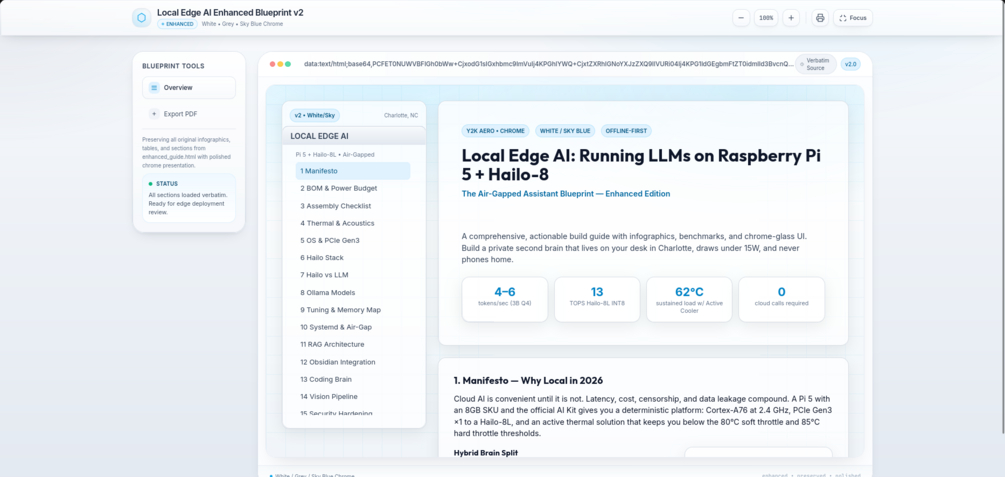
Task: Click the data URL address field
Action: click(x=548, y=64)
